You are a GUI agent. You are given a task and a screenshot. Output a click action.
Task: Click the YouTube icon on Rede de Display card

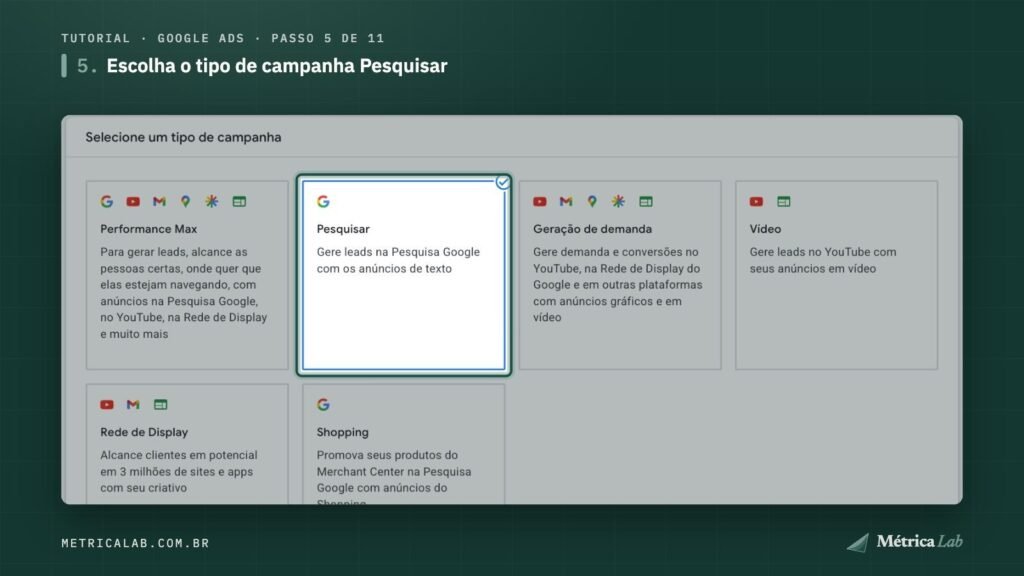point(107,405)
